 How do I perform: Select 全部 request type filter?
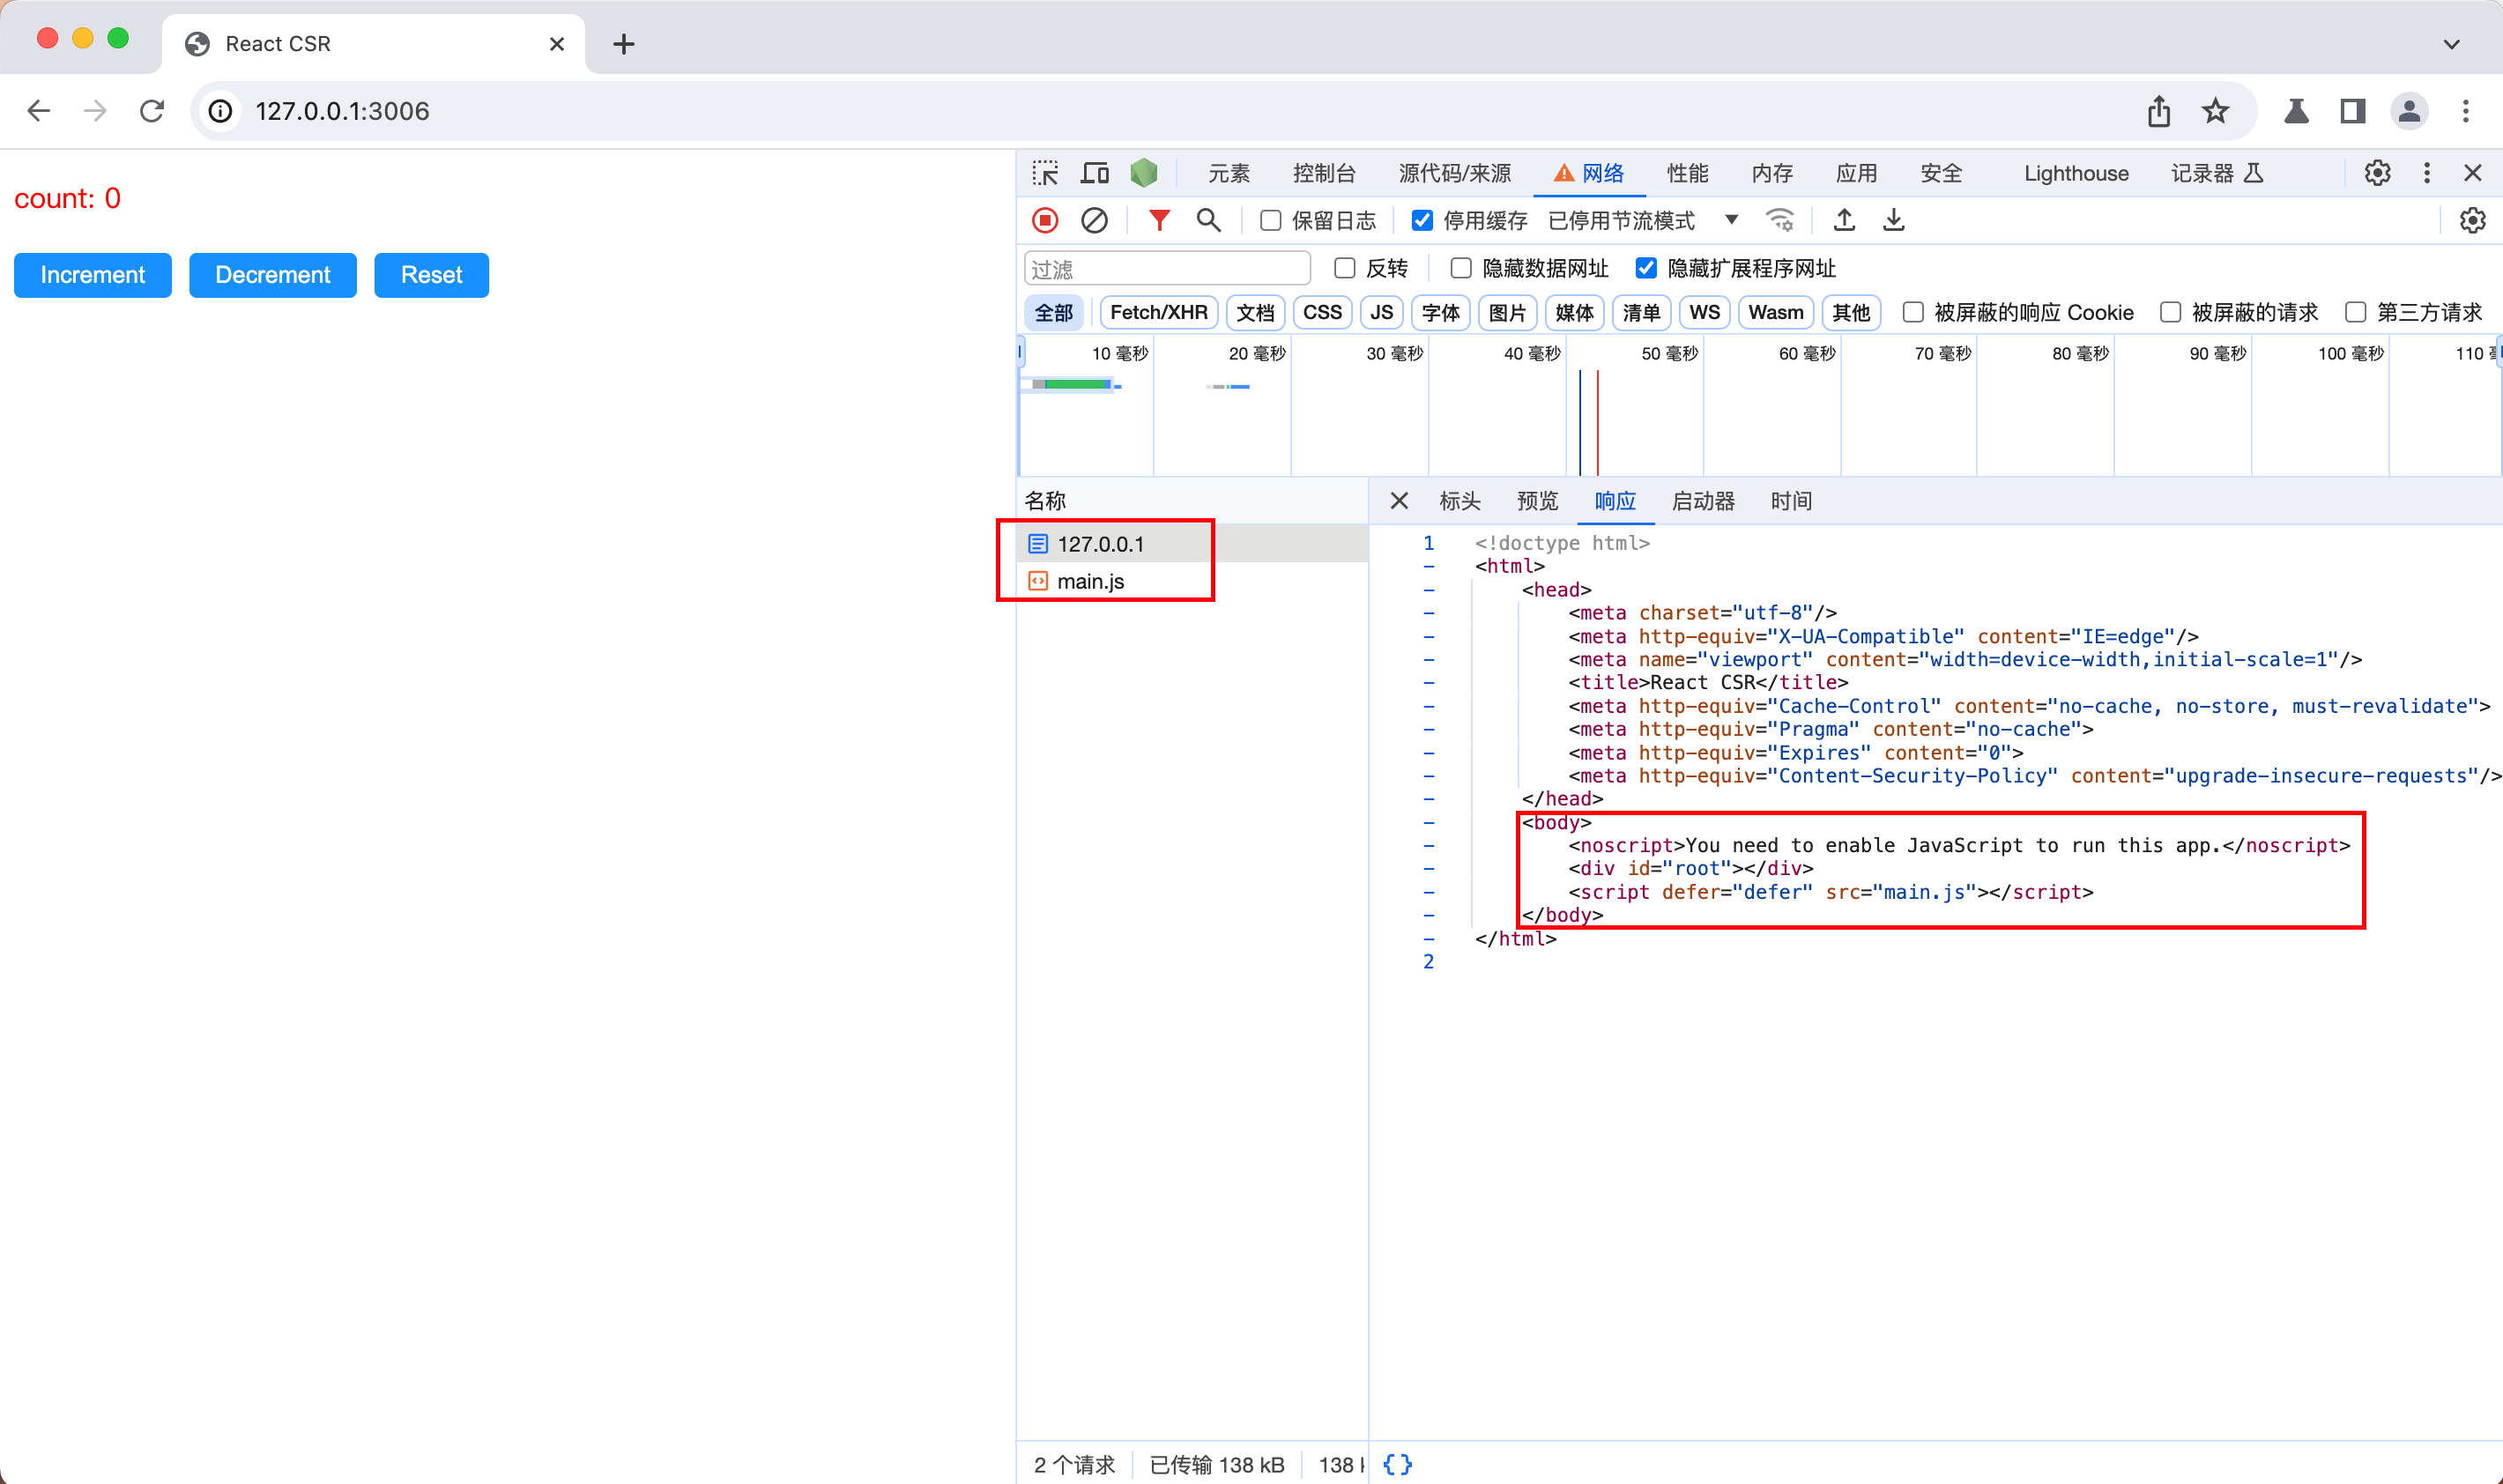tap(1053, 312)
